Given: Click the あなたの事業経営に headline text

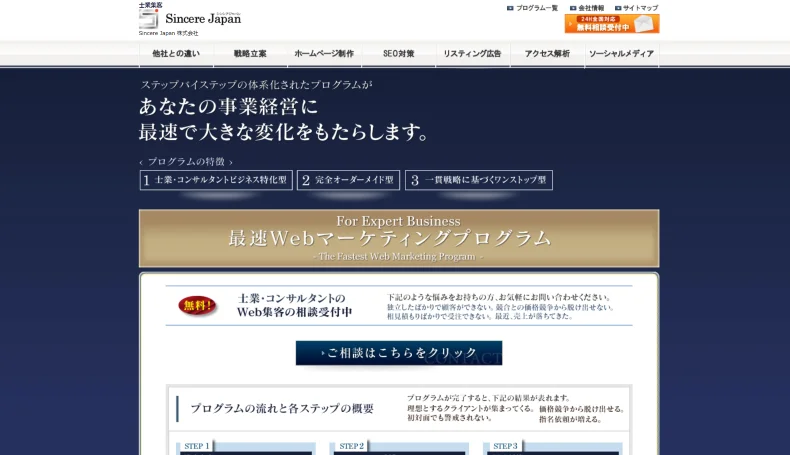Looking at the screenshot, I should pos(229,106).
